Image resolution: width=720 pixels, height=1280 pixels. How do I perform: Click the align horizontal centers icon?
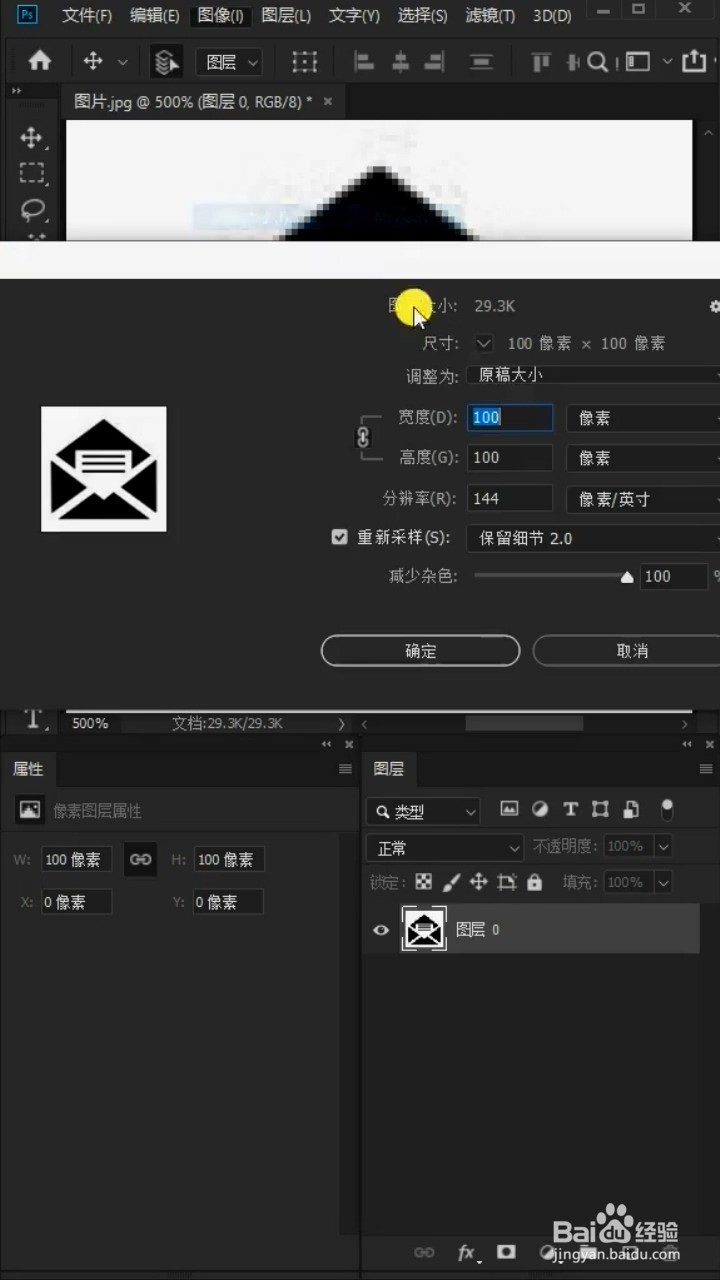click(400, 62)
